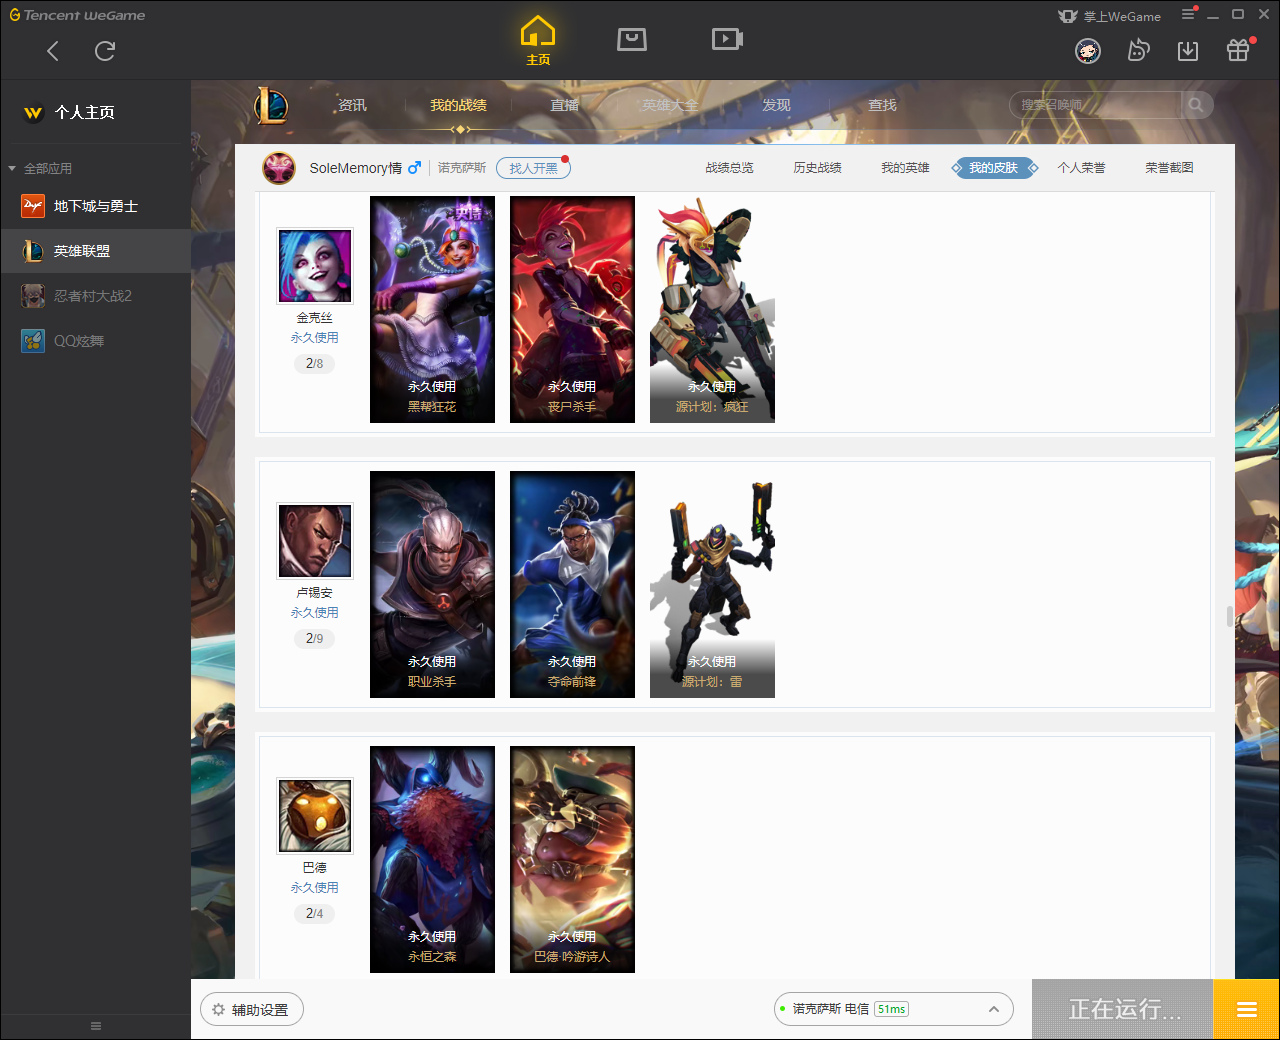Select 地下城与勇士 in sidebar

(x=95, y=206)
